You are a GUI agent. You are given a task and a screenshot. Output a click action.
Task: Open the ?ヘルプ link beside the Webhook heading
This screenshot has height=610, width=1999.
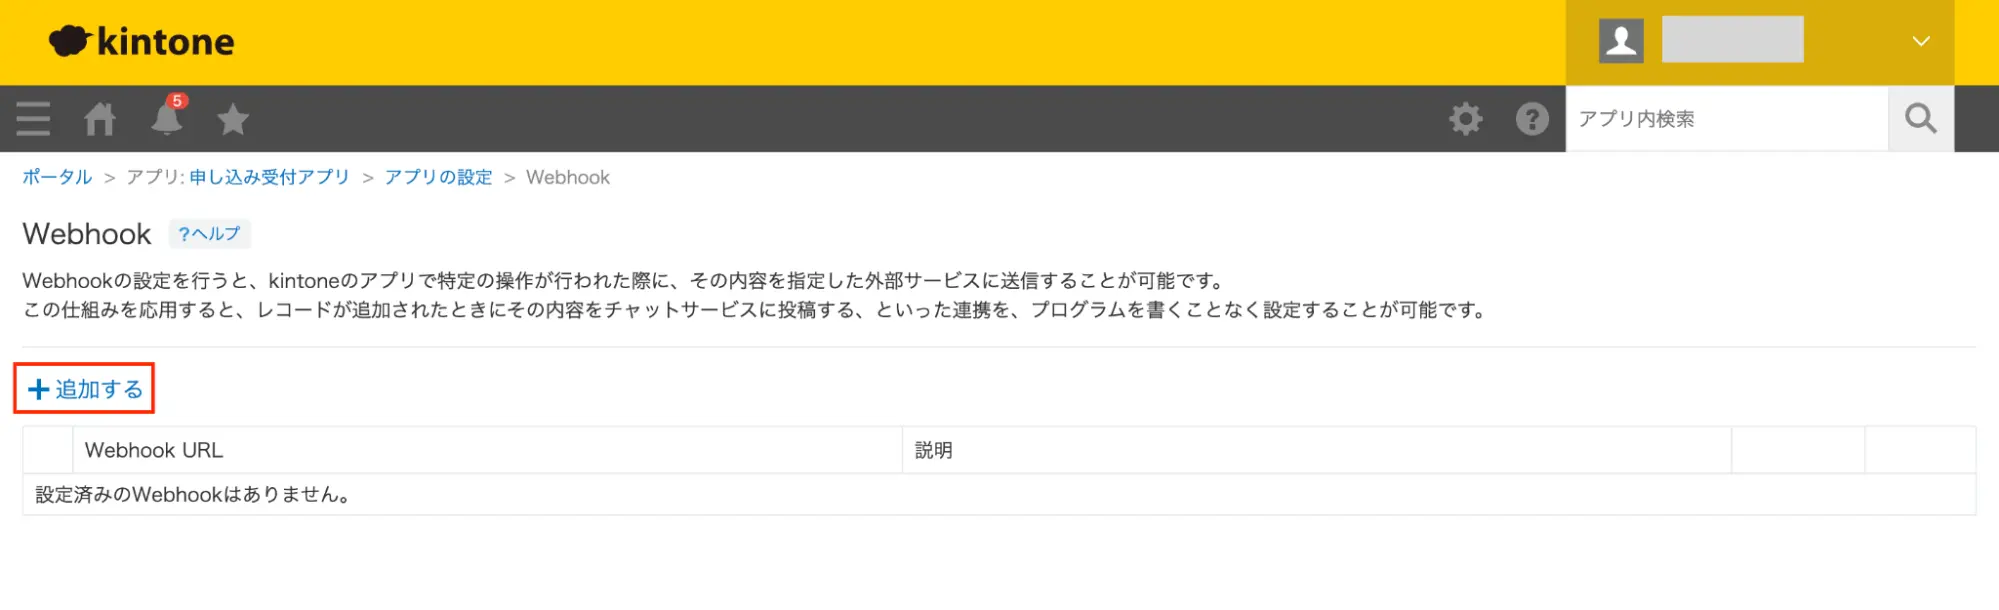coord(210,234)
